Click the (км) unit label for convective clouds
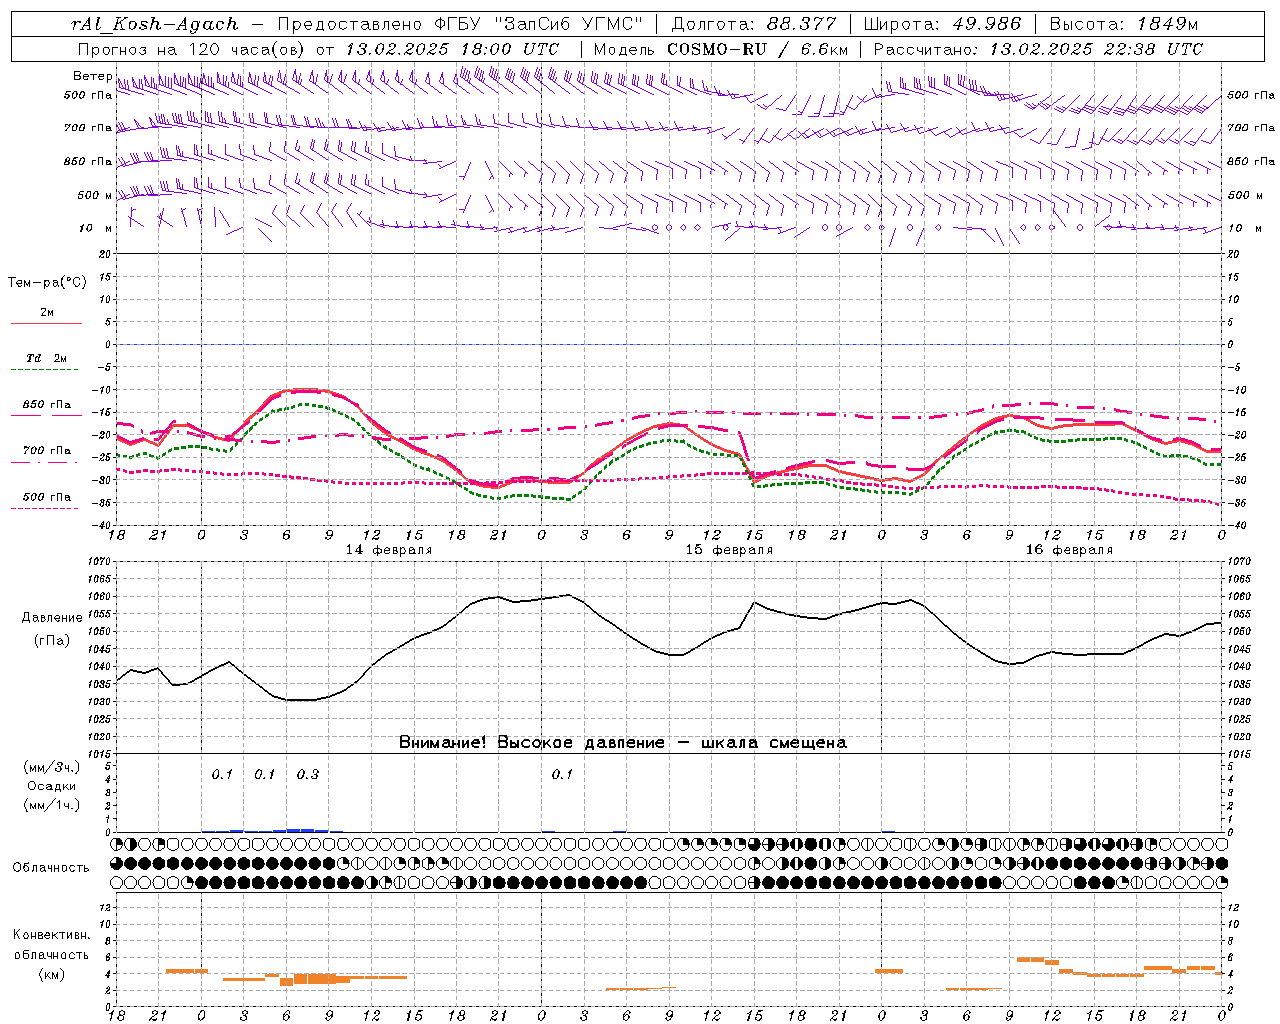Screen dimensions: 1280x1024 51,974
